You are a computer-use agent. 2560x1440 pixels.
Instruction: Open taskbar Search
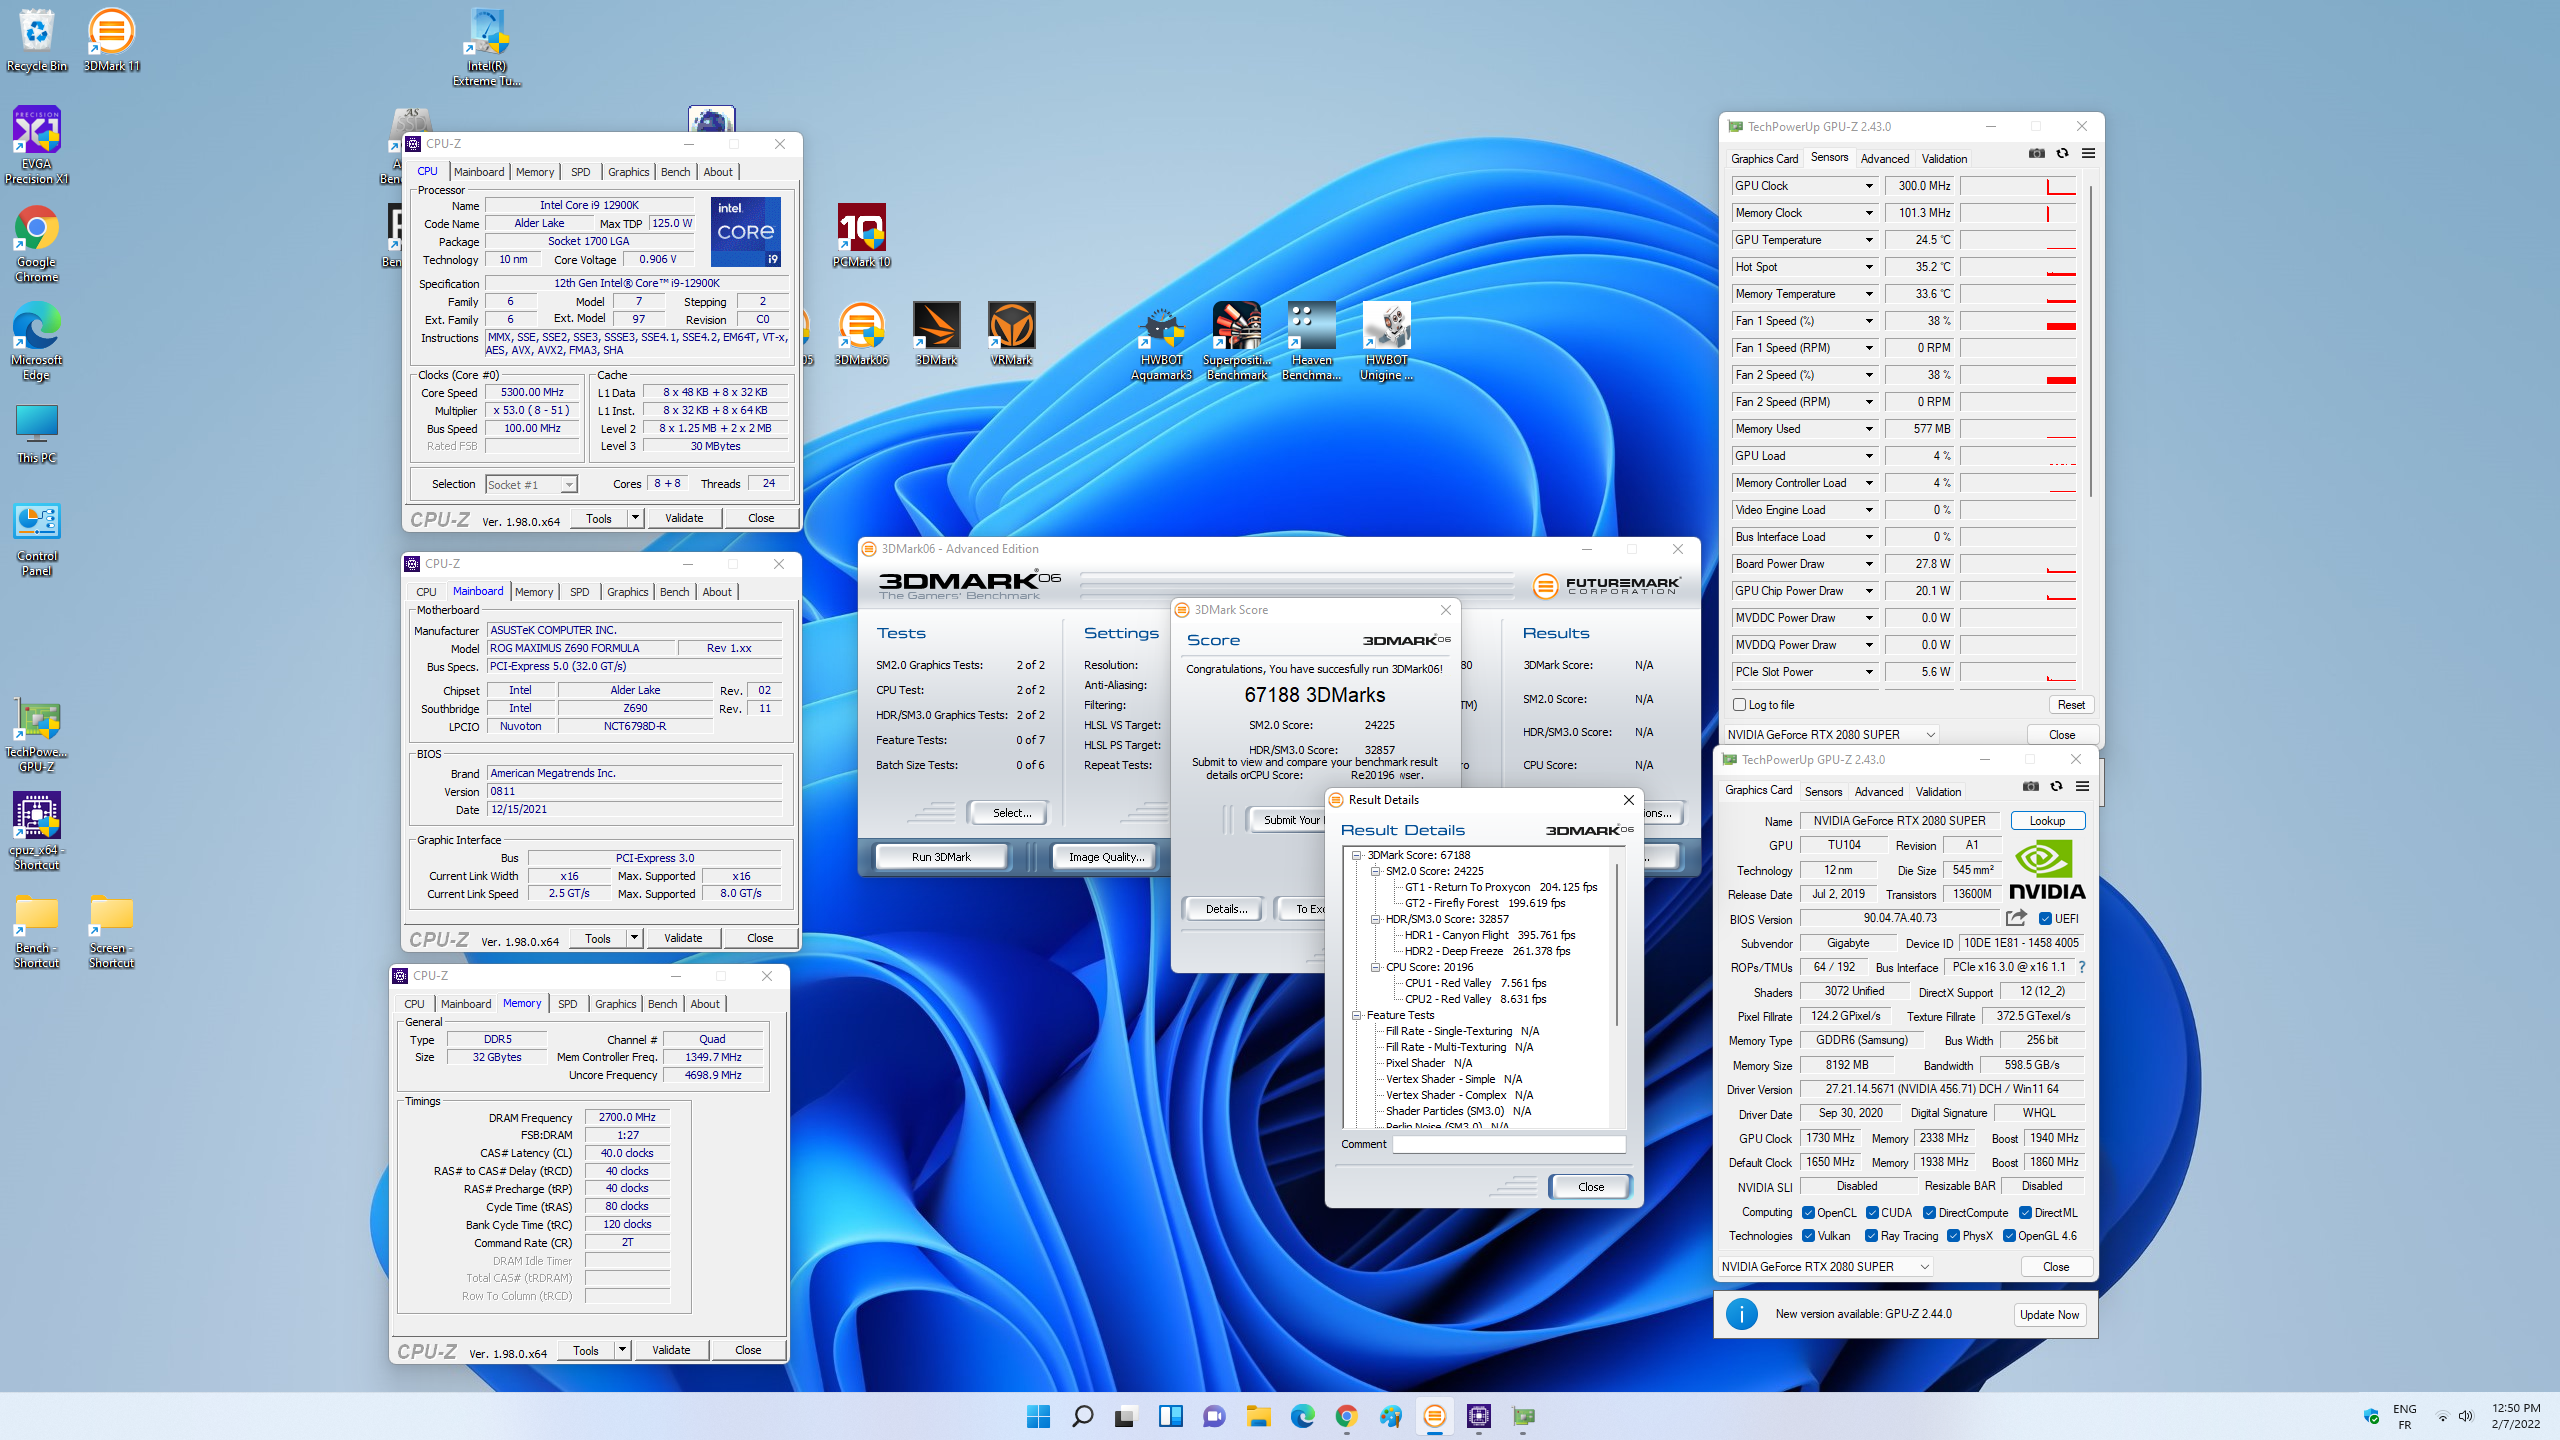pyautogui.click(x=1082, y=1416)
